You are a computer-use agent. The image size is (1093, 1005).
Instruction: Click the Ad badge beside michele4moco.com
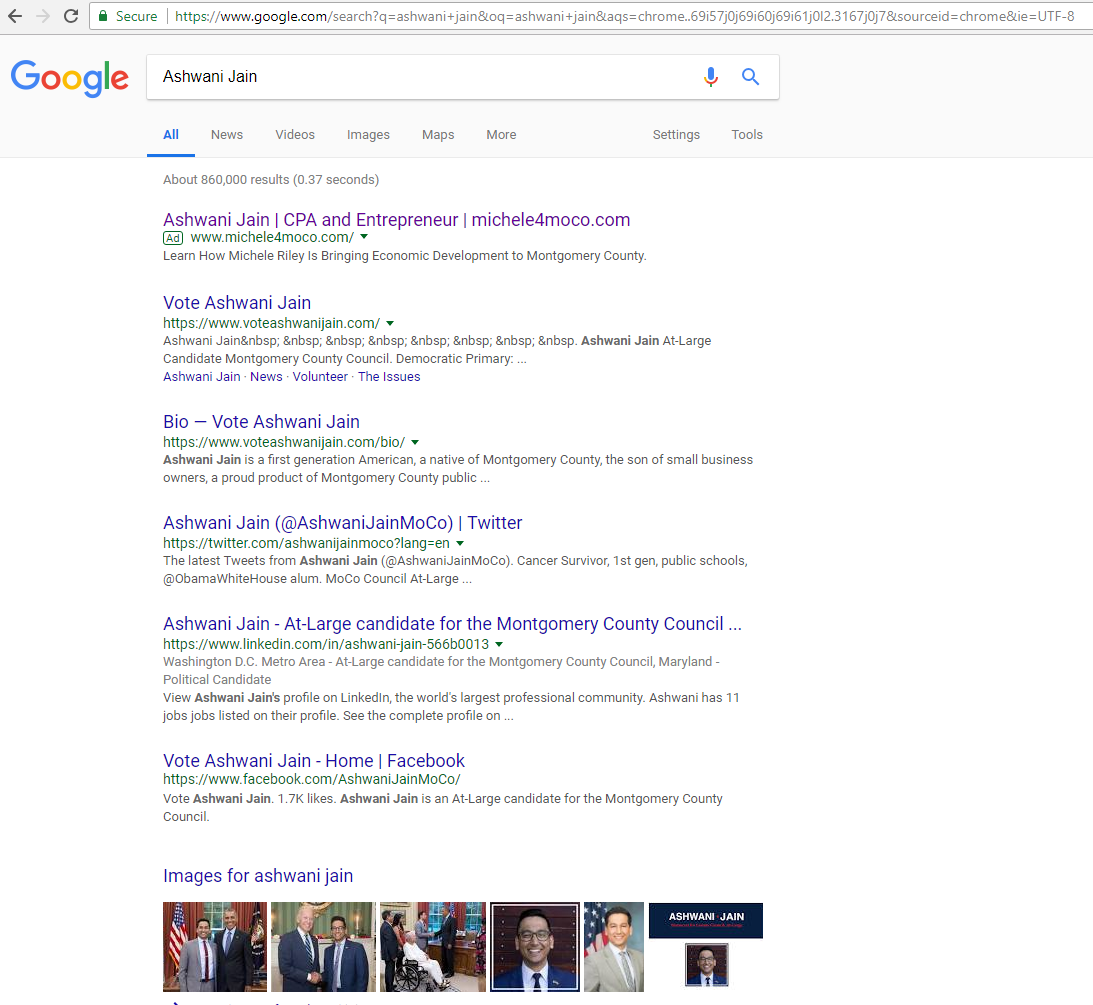173,238
